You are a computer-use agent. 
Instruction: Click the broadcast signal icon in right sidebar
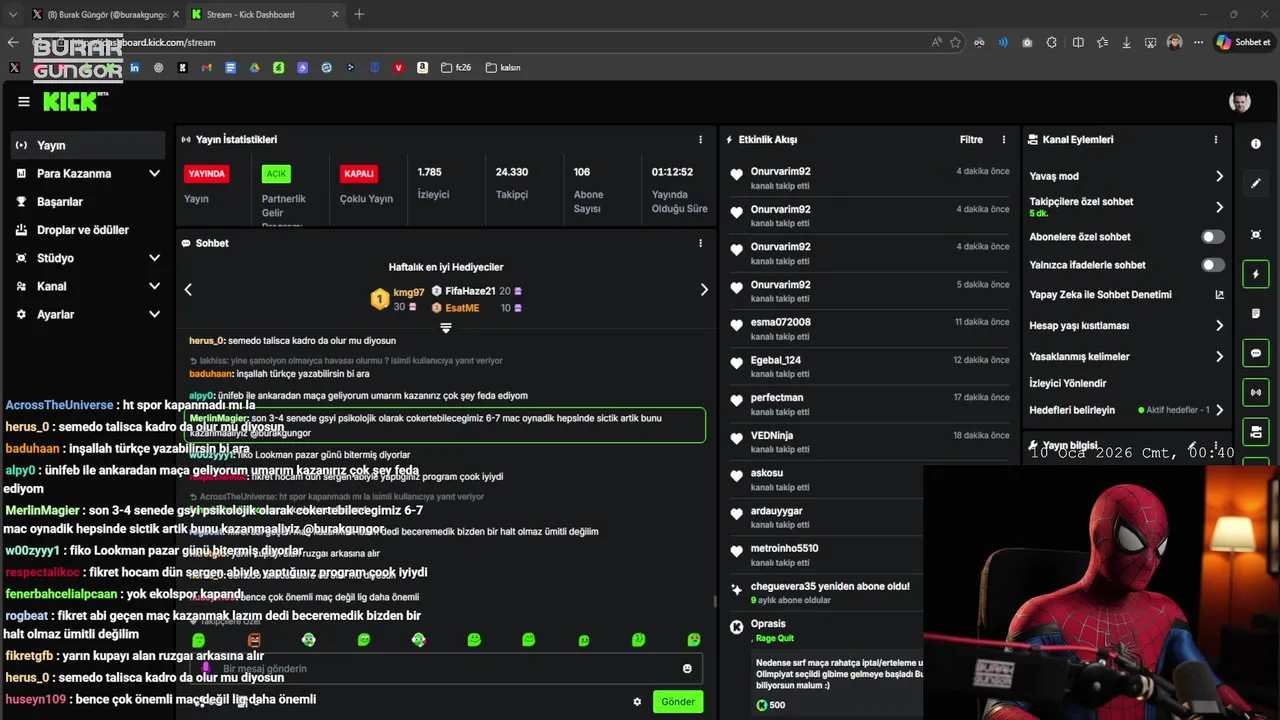1256,392
